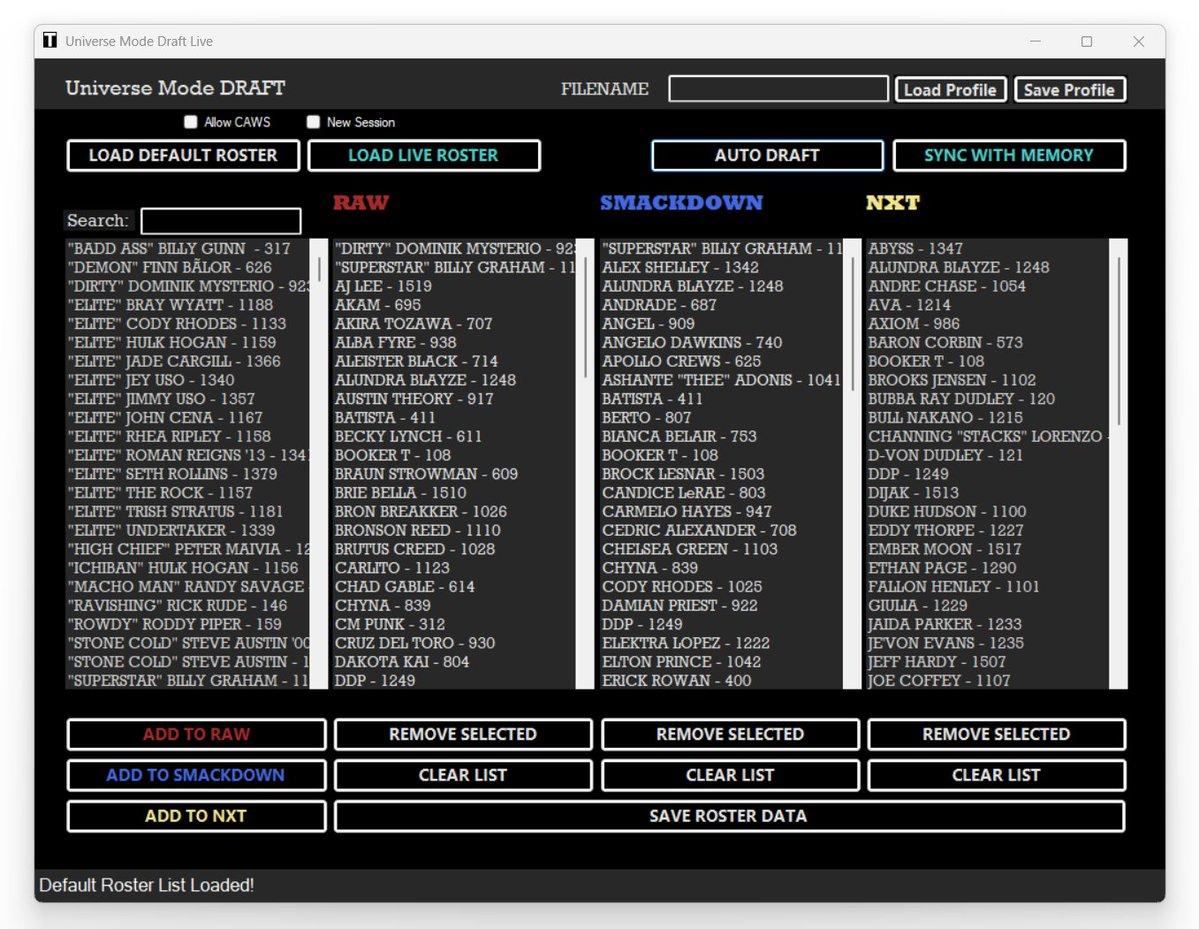The height and width of the screenshot is (929, 1199).
Task: Start the AUTO DRAFT
Action: tap(767, 155)
